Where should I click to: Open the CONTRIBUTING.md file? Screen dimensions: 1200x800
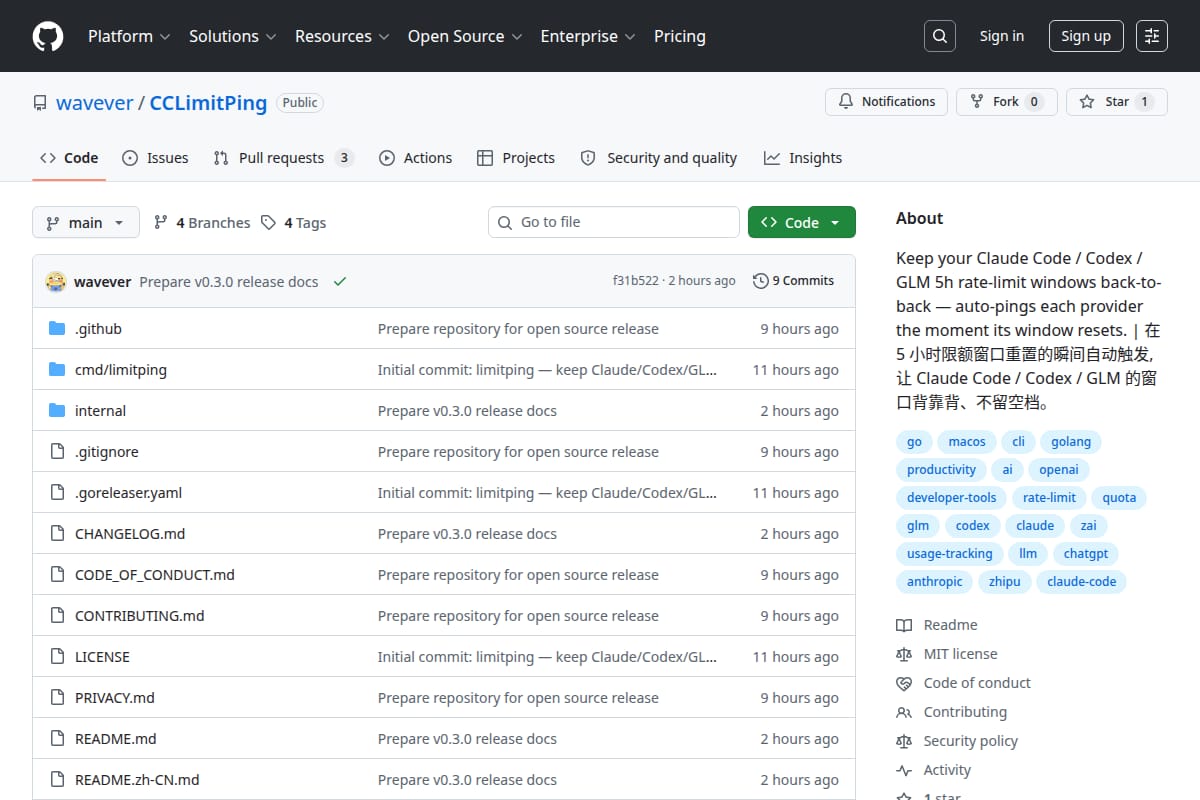[x=139, y=616]
